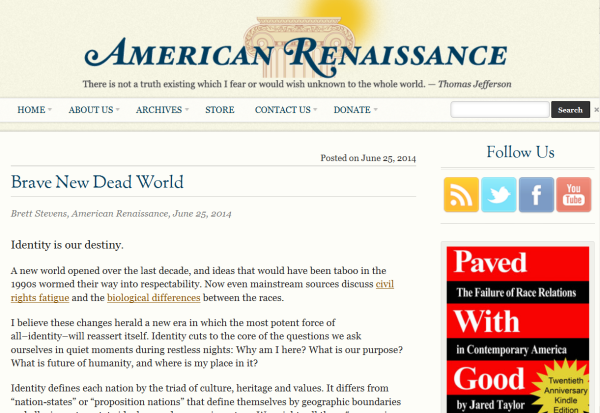Screen dimensions: 600x413
Task: Click into the search text field
Action: pos(499,110)
